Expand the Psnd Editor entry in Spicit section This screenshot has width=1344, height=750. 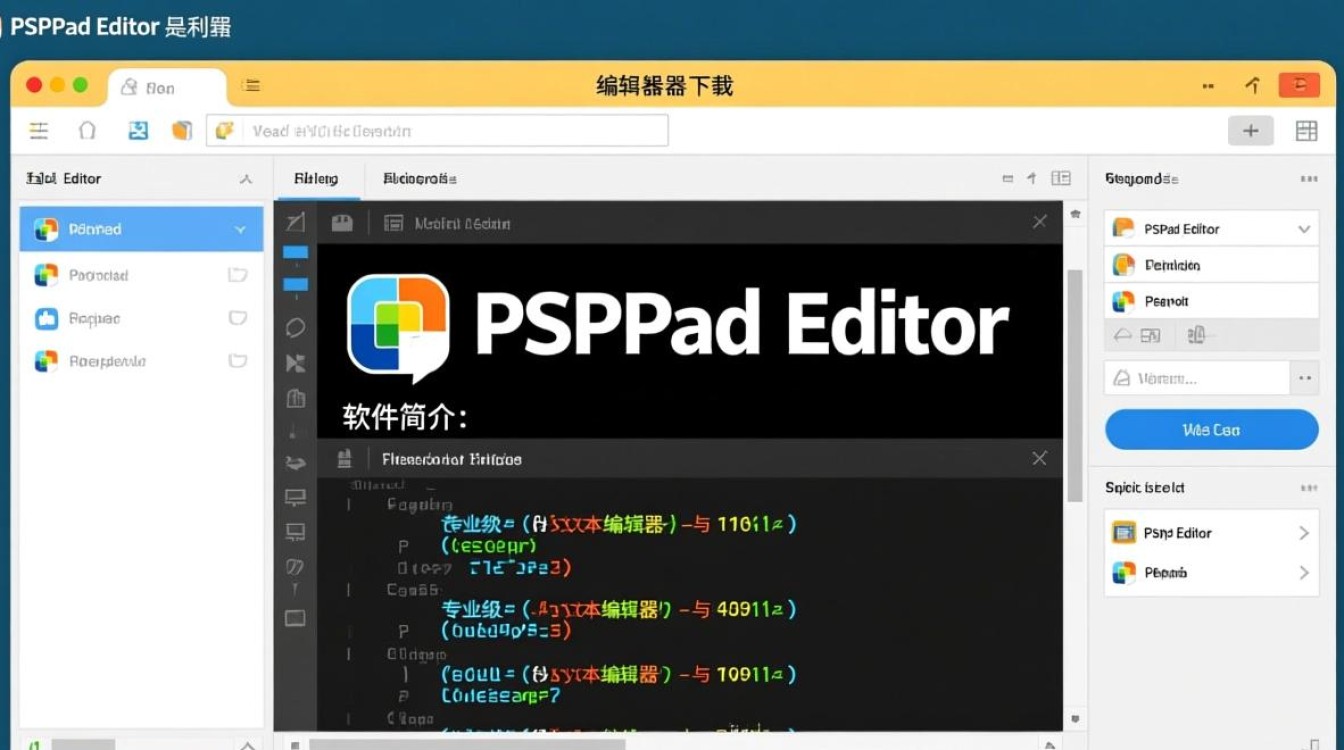tap(1303, 532)
